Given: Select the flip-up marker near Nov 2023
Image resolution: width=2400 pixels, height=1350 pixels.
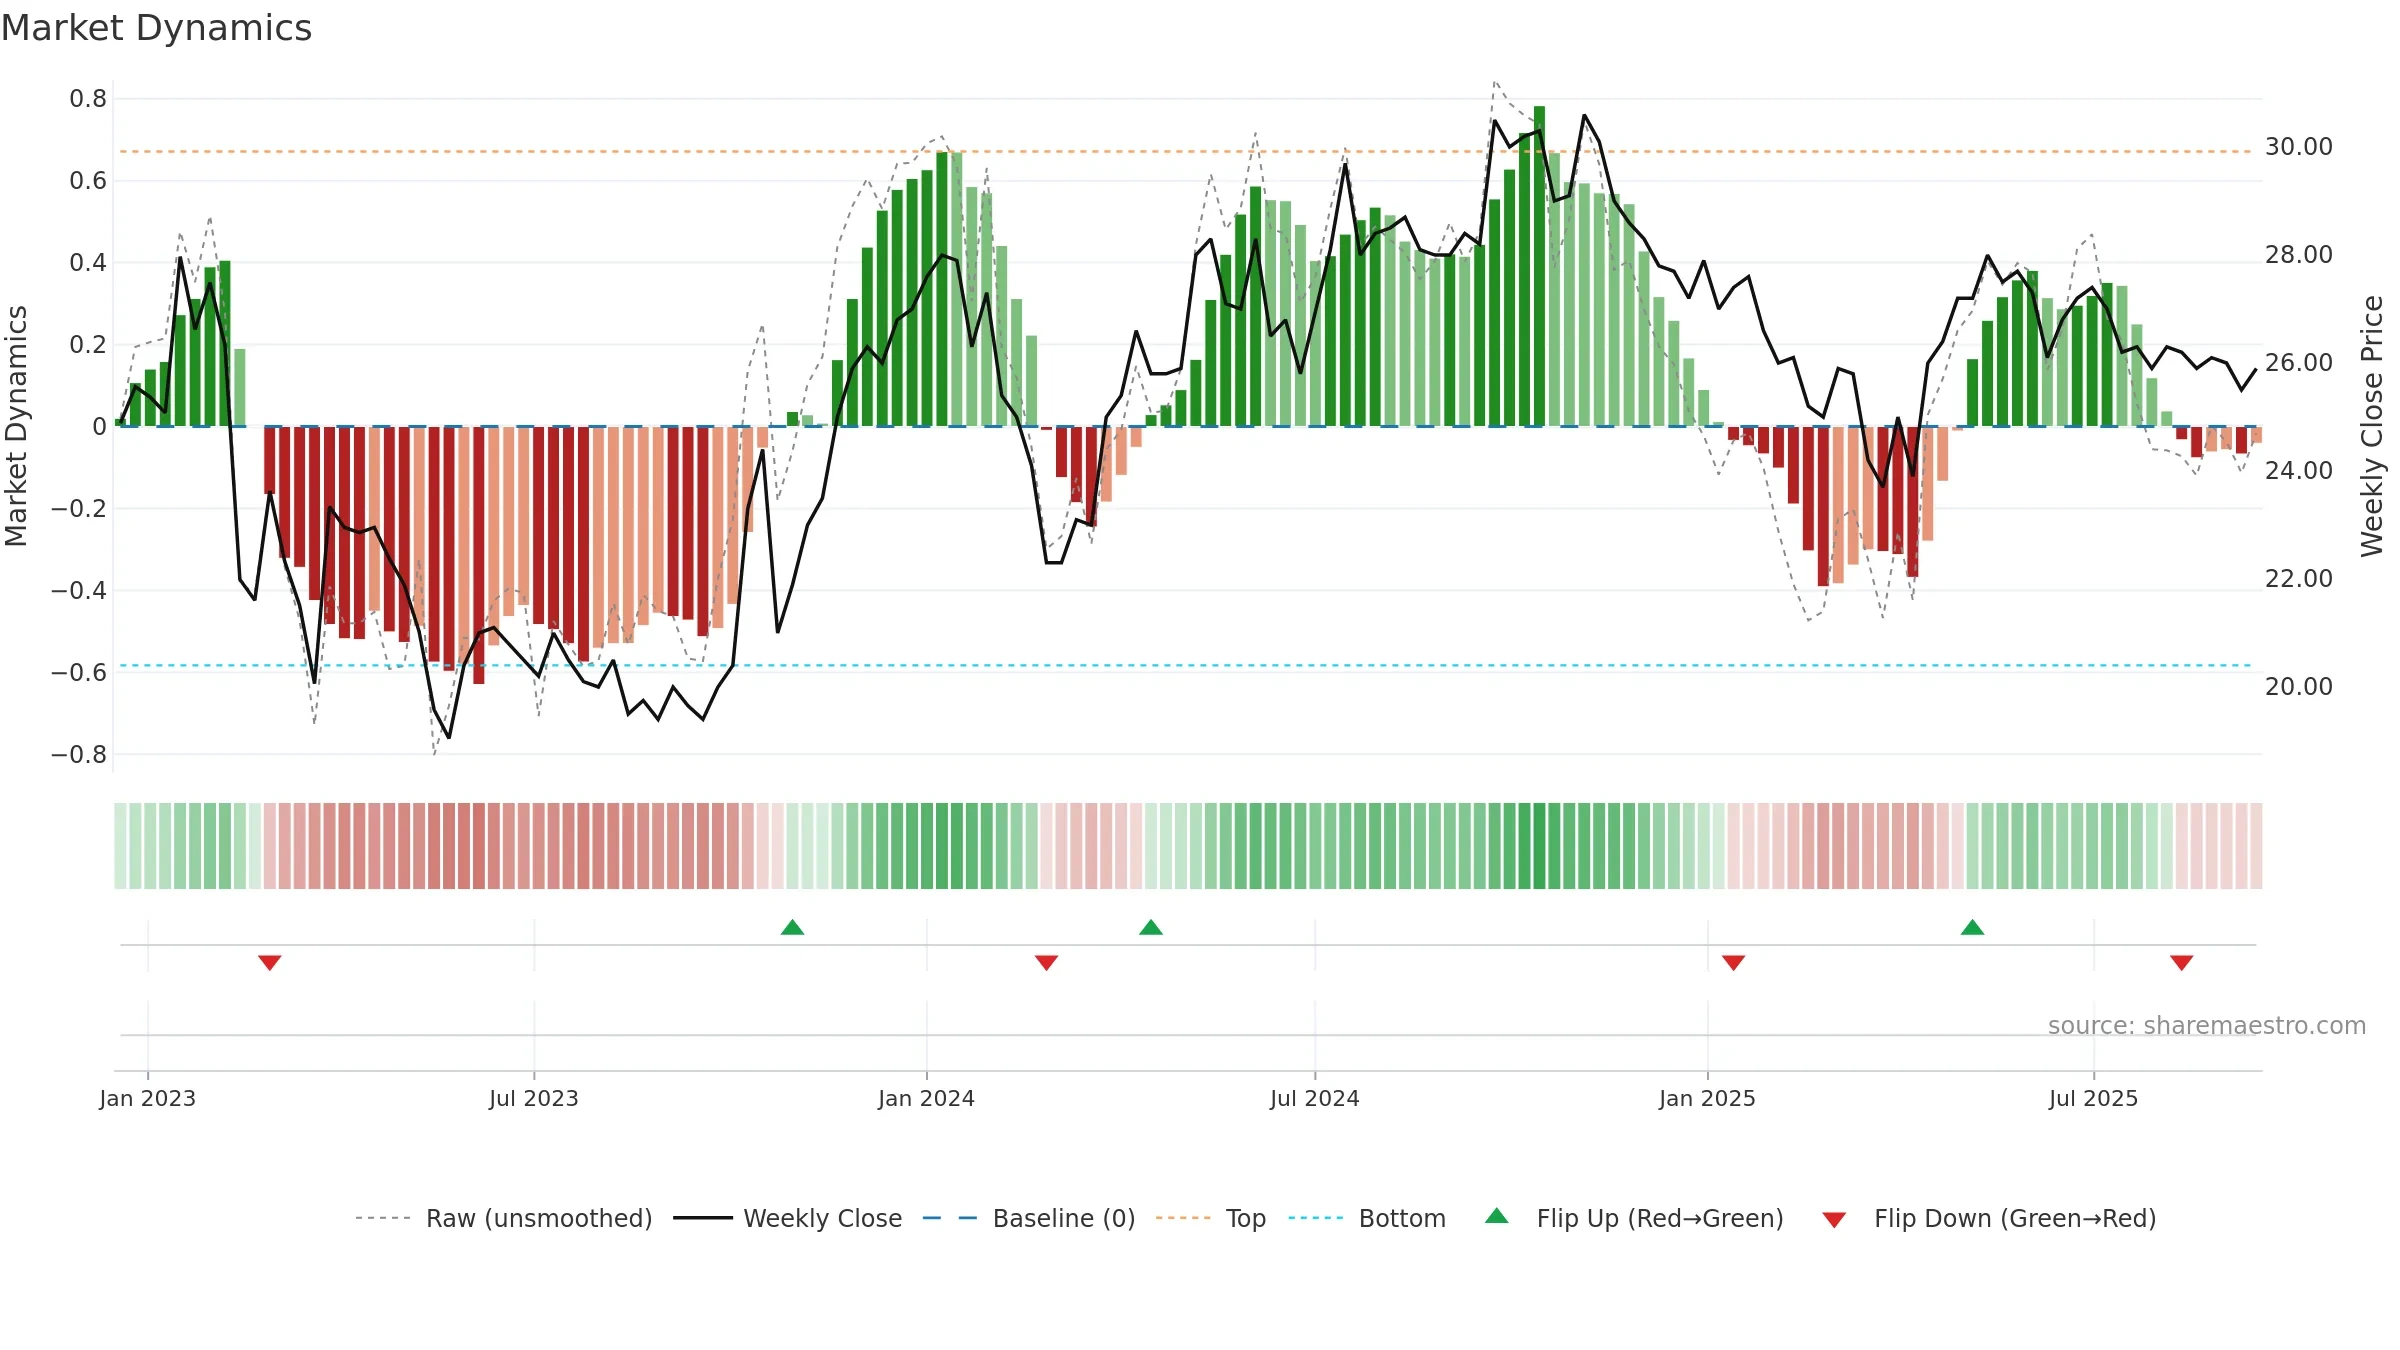Looking at the screenshot, I should click(792, 927).
